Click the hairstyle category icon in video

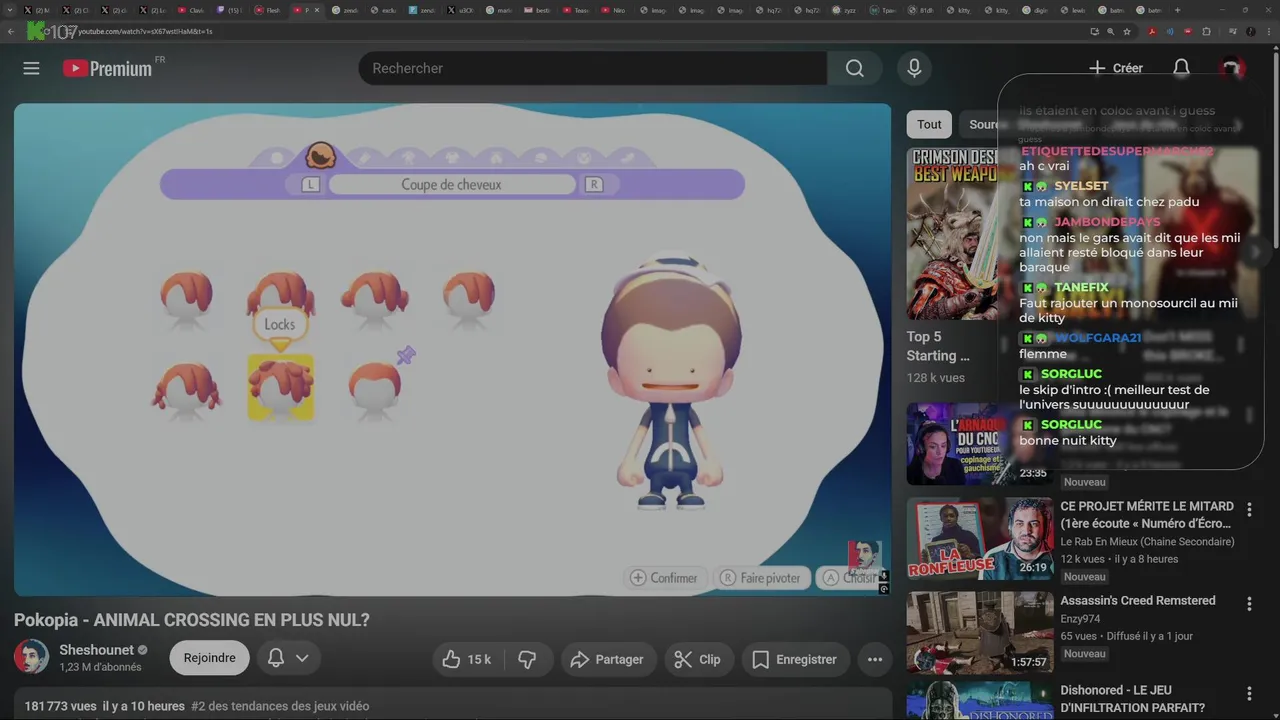[320, 157]
